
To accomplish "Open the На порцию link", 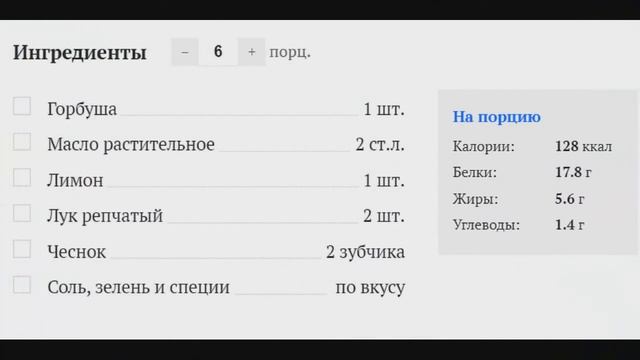I will pyautogui.click(x=497, y=117).
